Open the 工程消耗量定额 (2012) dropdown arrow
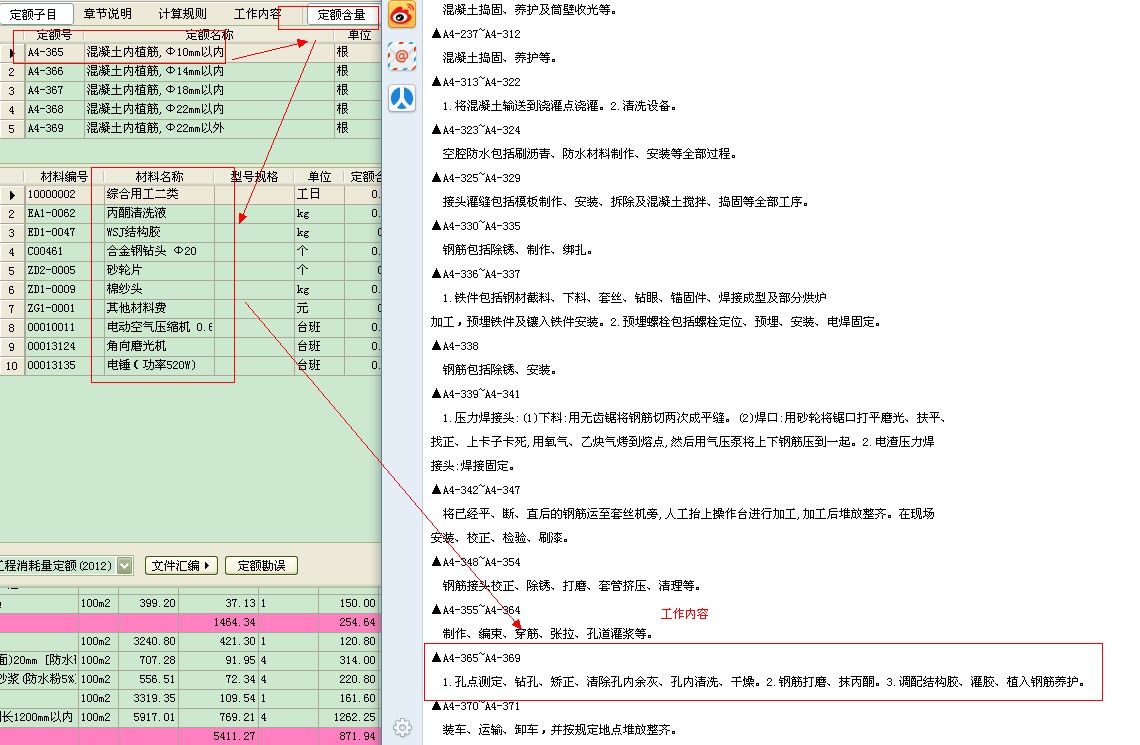1140x745 pixels. tap(125, 565)
